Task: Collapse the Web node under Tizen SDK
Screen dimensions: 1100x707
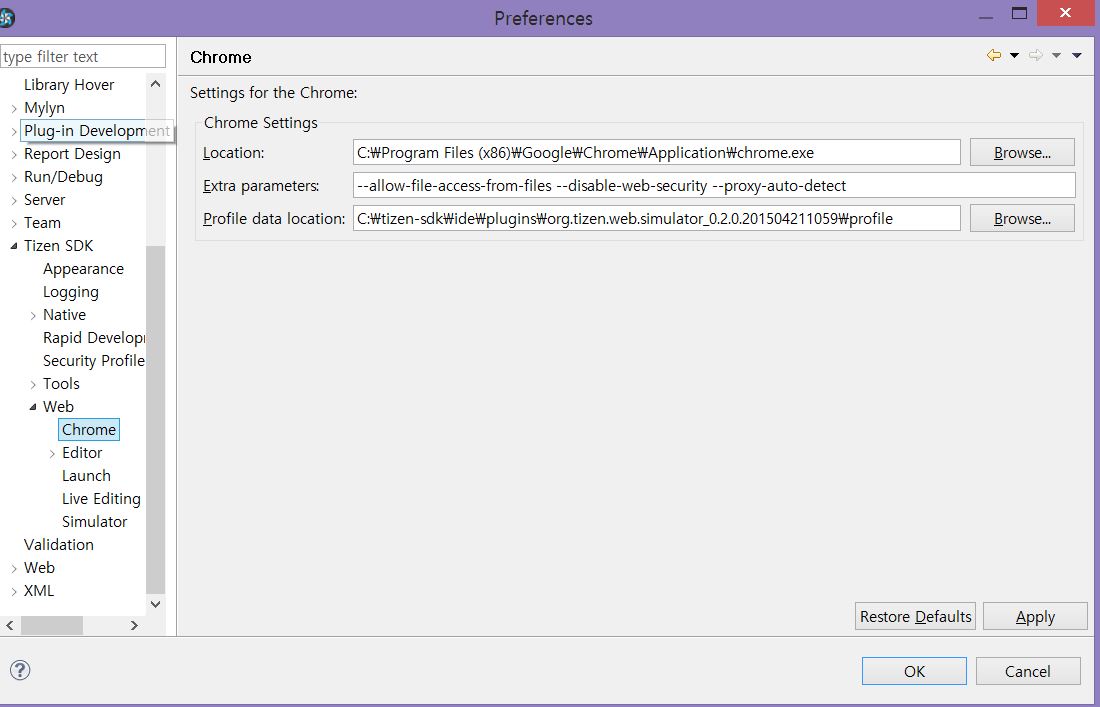Action: [33, 407]
